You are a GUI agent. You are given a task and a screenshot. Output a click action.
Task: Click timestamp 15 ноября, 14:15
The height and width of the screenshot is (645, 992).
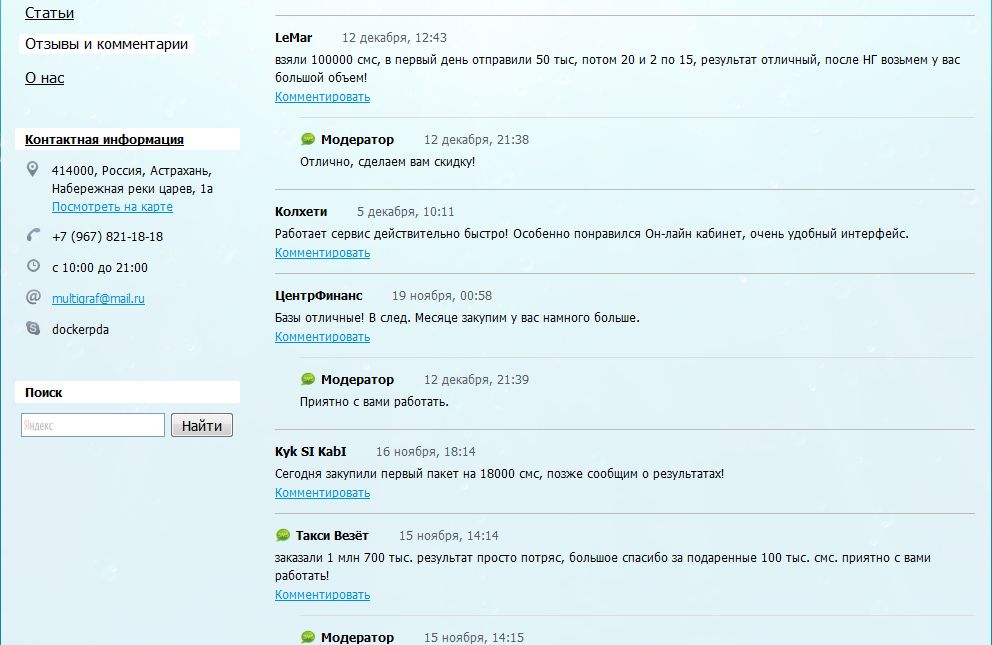pyautogui.click(x=474, y=637)
